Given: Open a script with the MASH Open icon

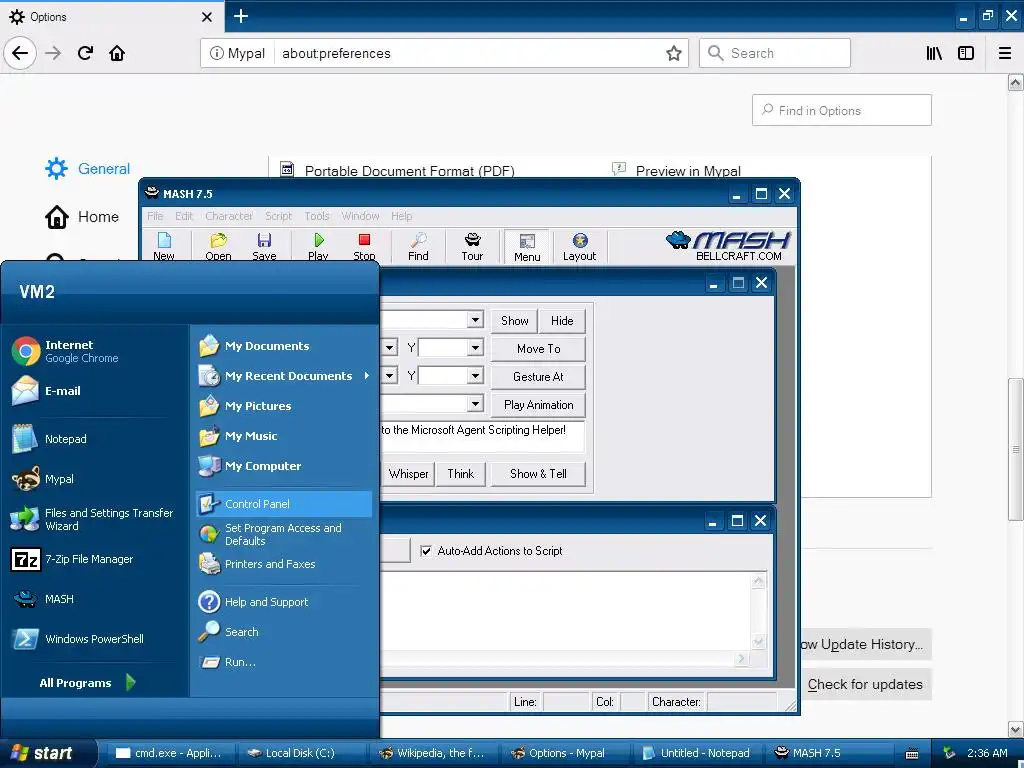Looking at the screenshot, I should point(218,247).
